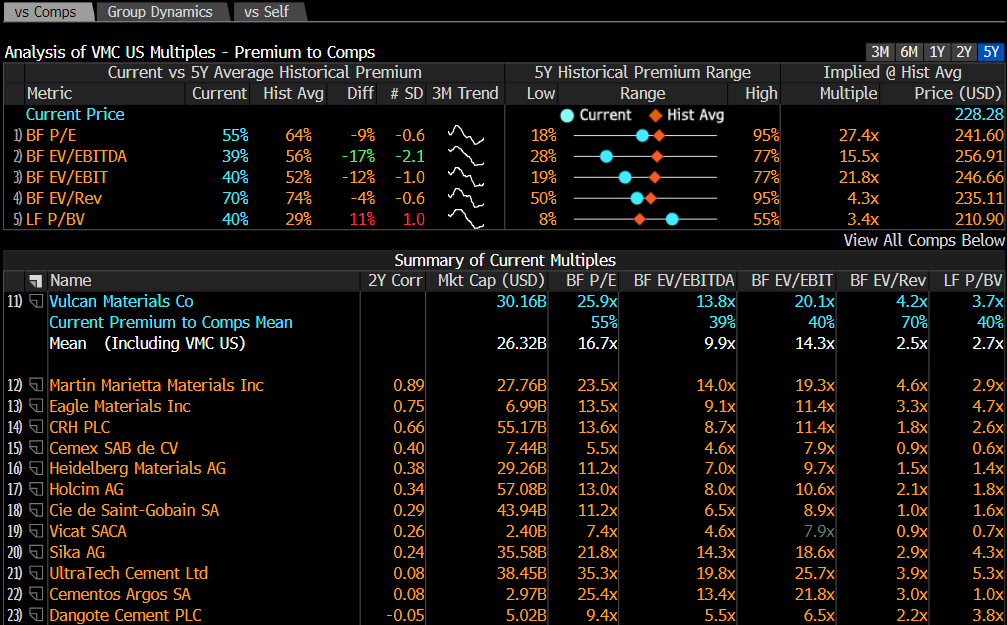This screenshot has height=625, width=1007.
Task: Click the drag icon next to Martin Marietta Materials
Action: [x=35, y=385]
